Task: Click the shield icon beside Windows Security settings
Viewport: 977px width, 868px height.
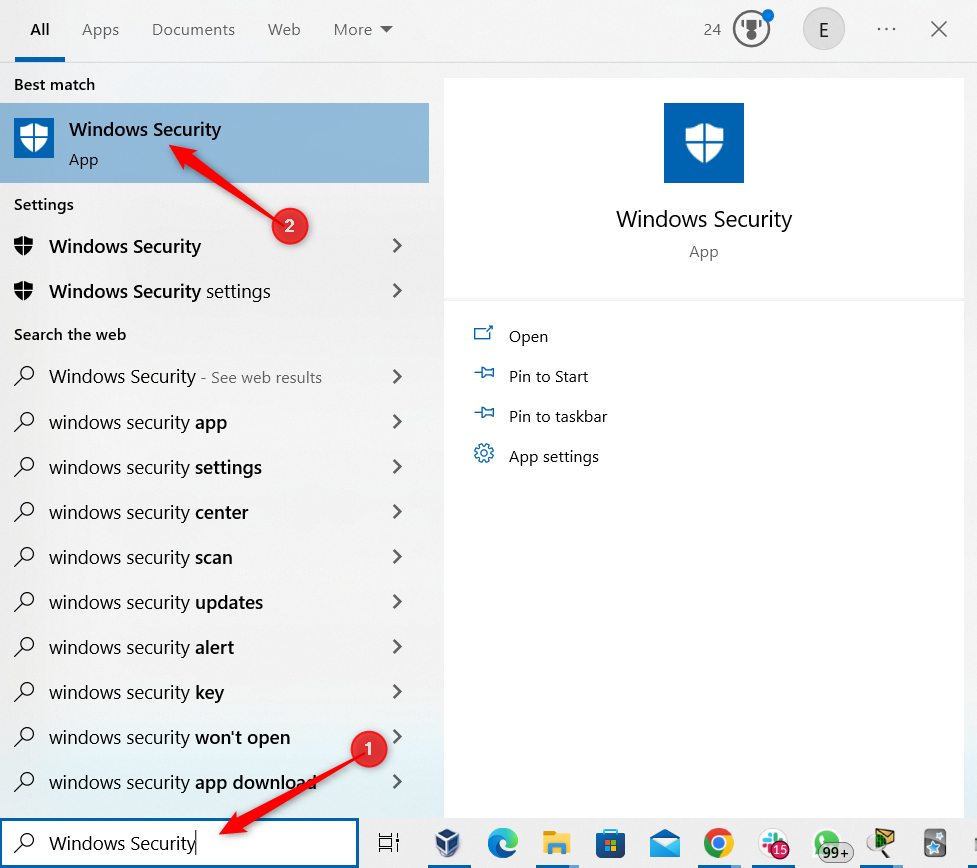Action: (x=25, y=291)
